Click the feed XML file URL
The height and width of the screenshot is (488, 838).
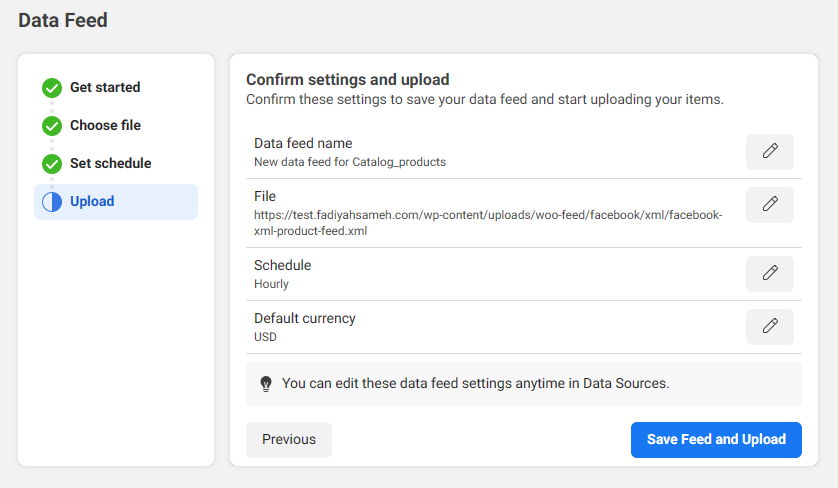click(x=487, y=223)
